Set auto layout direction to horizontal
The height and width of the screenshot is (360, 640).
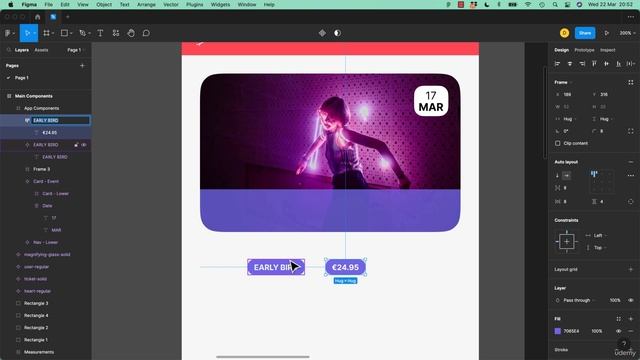tap(567, 176)
